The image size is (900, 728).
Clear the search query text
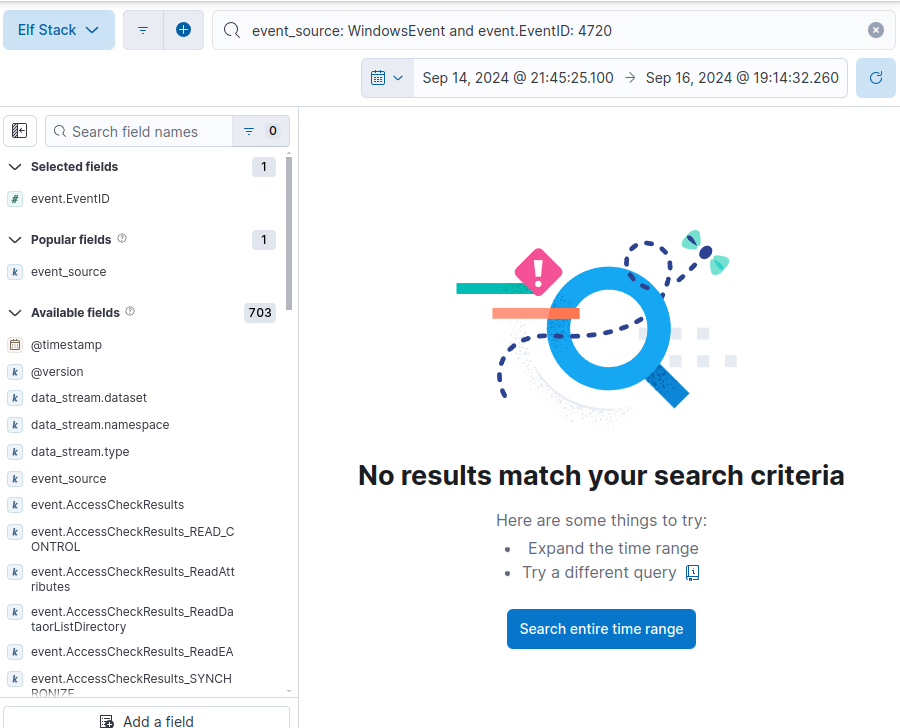point(875,30)
